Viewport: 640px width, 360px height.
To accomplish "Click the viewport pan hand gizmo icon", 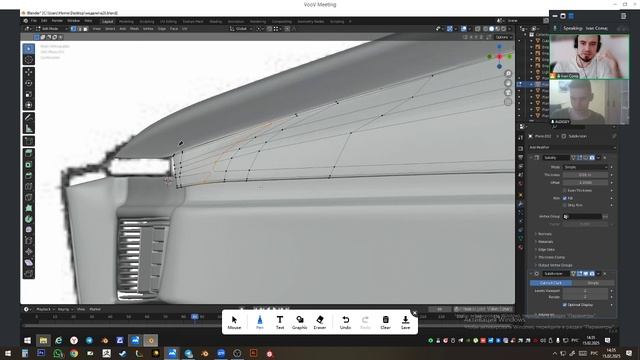I will (x=508, y=83).
